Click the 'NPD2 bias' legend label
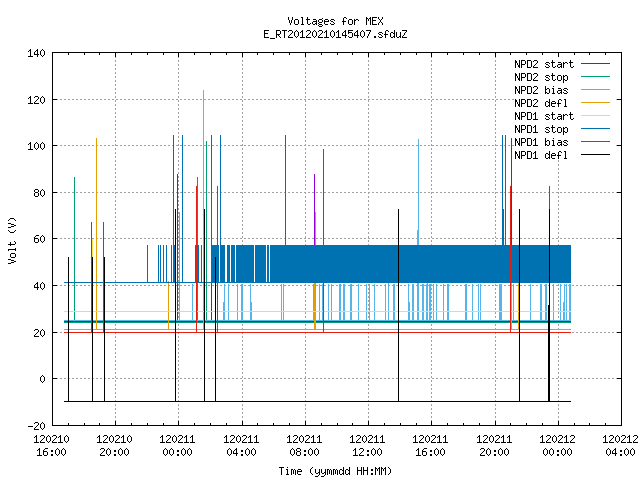640x480 pixels. coord(541,90)
